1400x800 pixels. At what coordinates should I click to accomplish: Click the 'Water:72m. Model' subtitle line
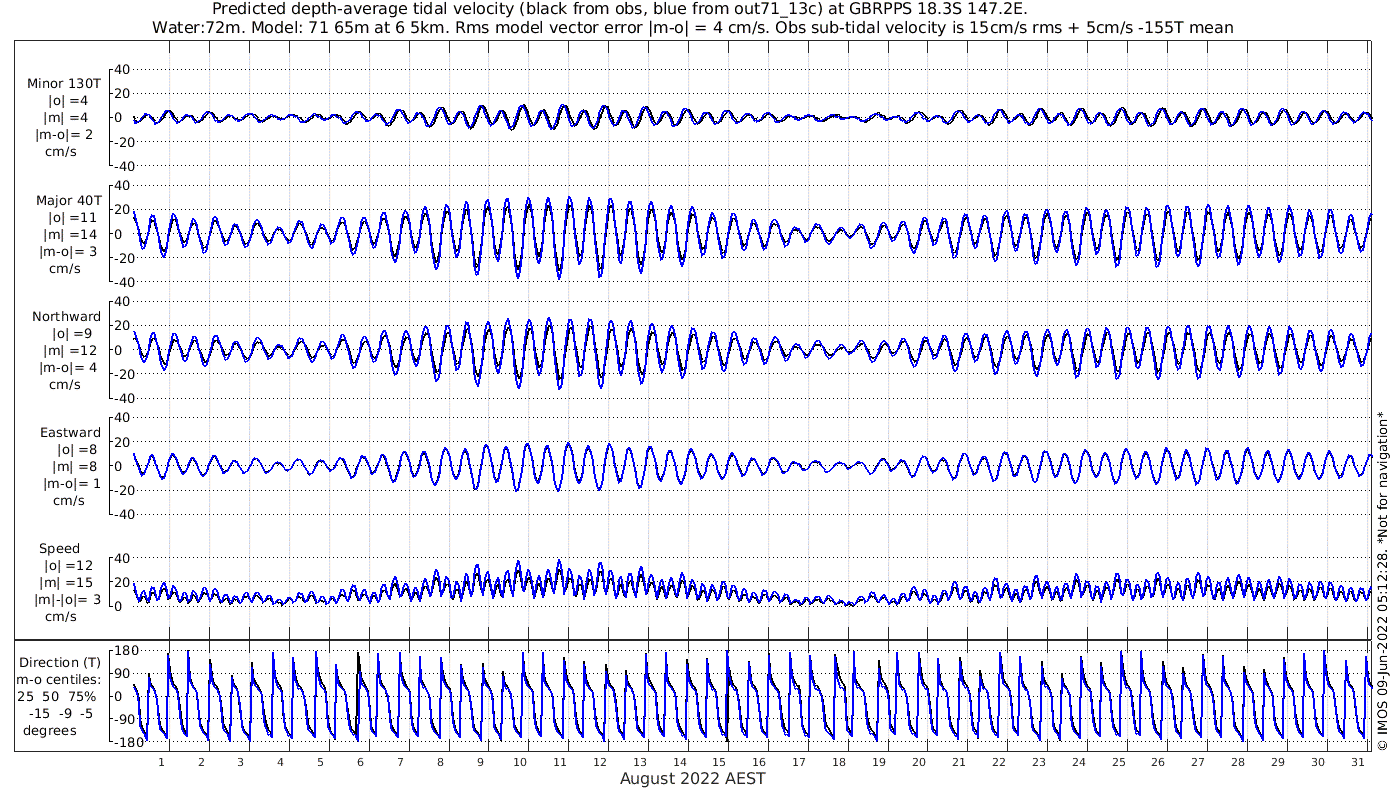click(x=692, y=27)
